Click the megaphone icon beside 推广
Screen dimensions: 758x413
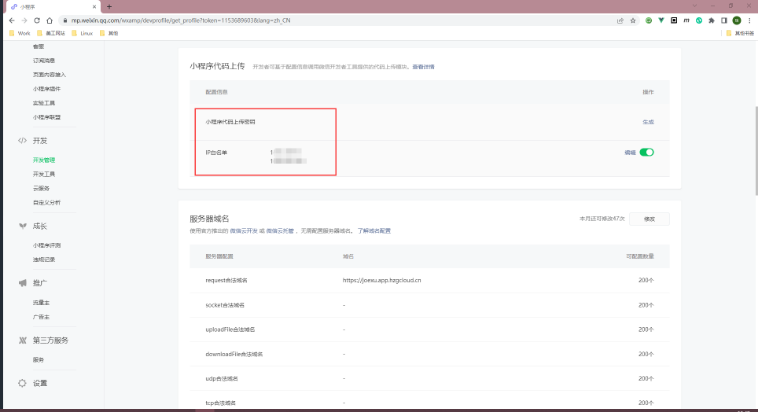22,283
